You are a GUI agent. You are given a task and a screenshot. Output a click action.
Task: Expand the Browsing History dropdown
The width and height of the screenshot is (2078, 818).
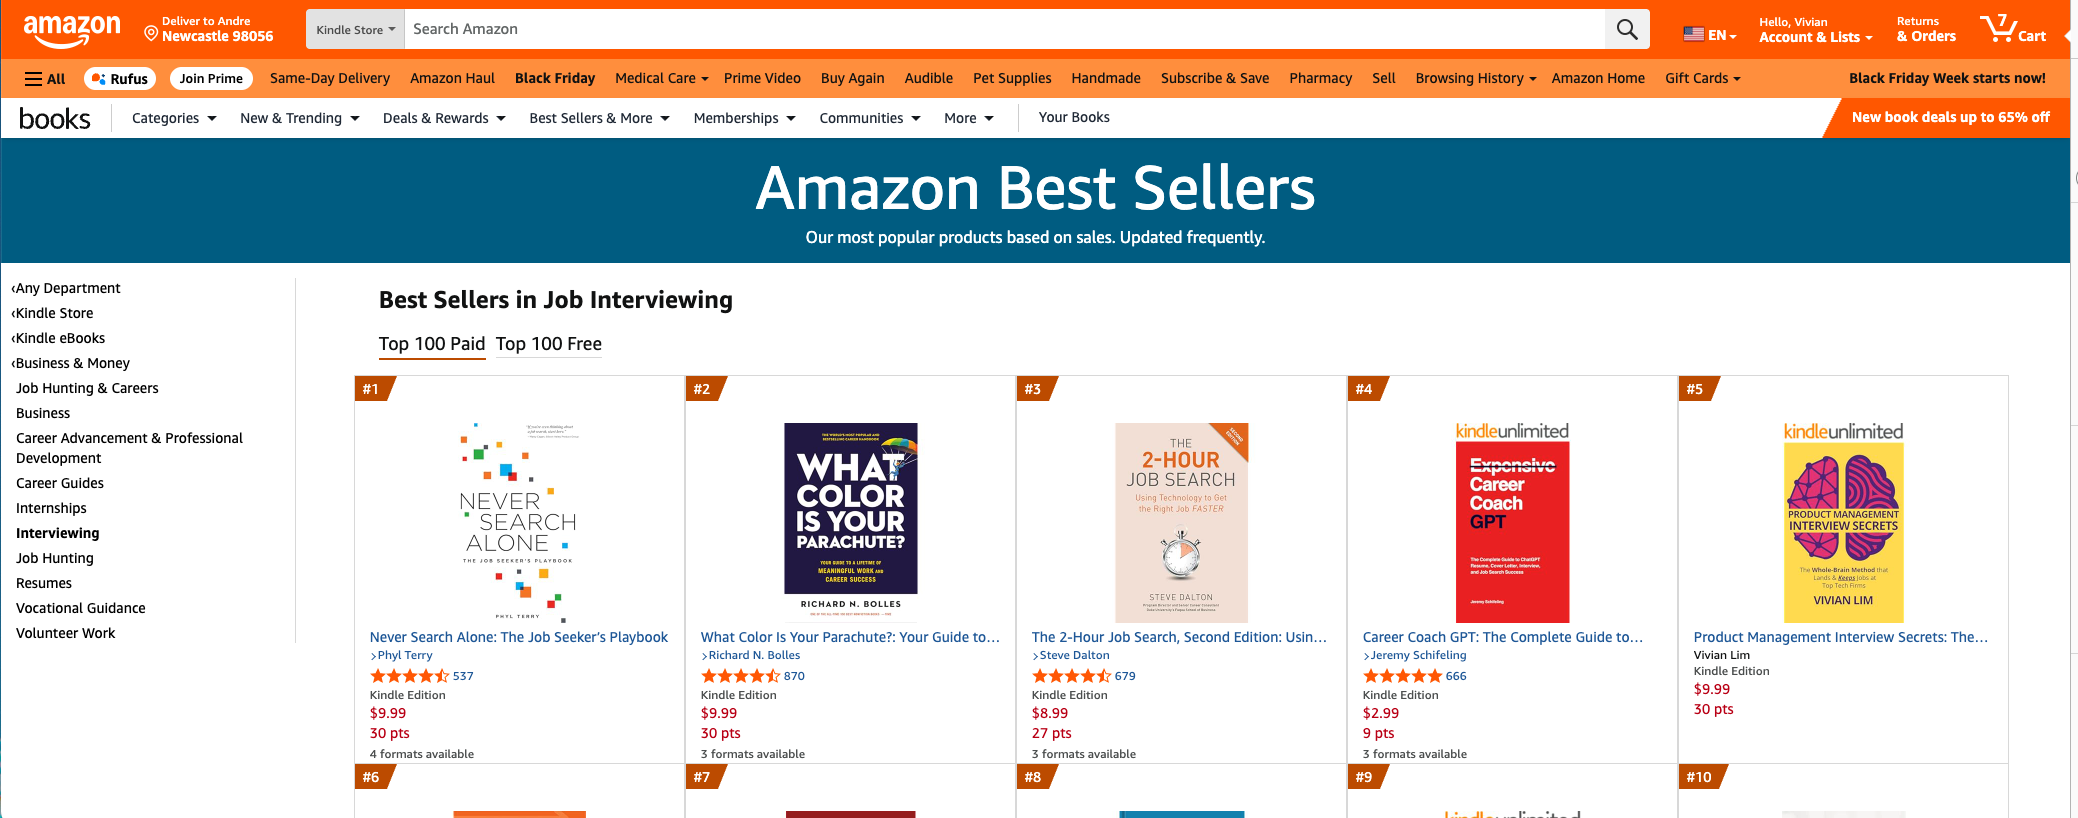click(1474, 78)
